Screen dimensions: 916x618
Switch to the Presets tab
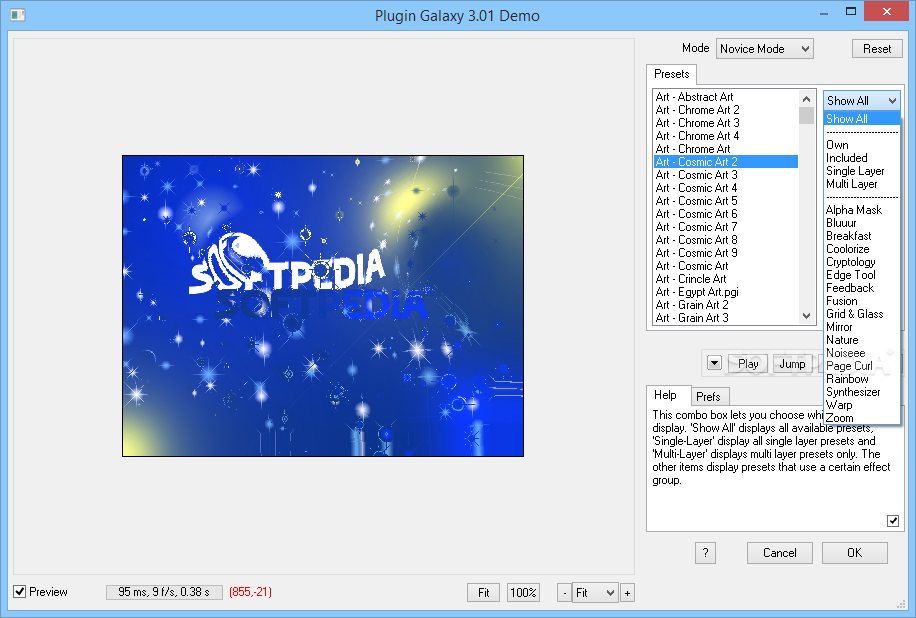(x=671, y=74)
